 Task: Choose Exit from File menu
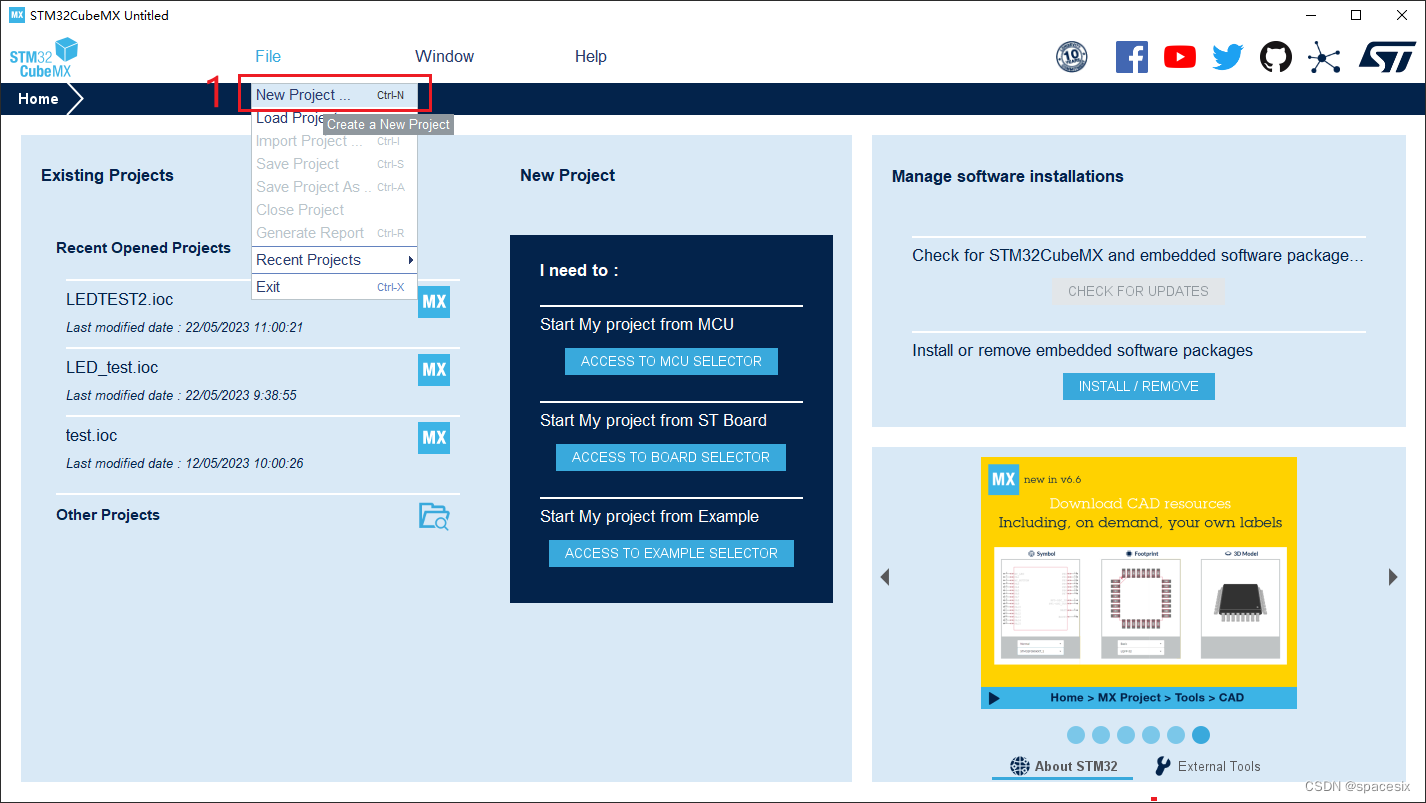[x=334, y=287]
